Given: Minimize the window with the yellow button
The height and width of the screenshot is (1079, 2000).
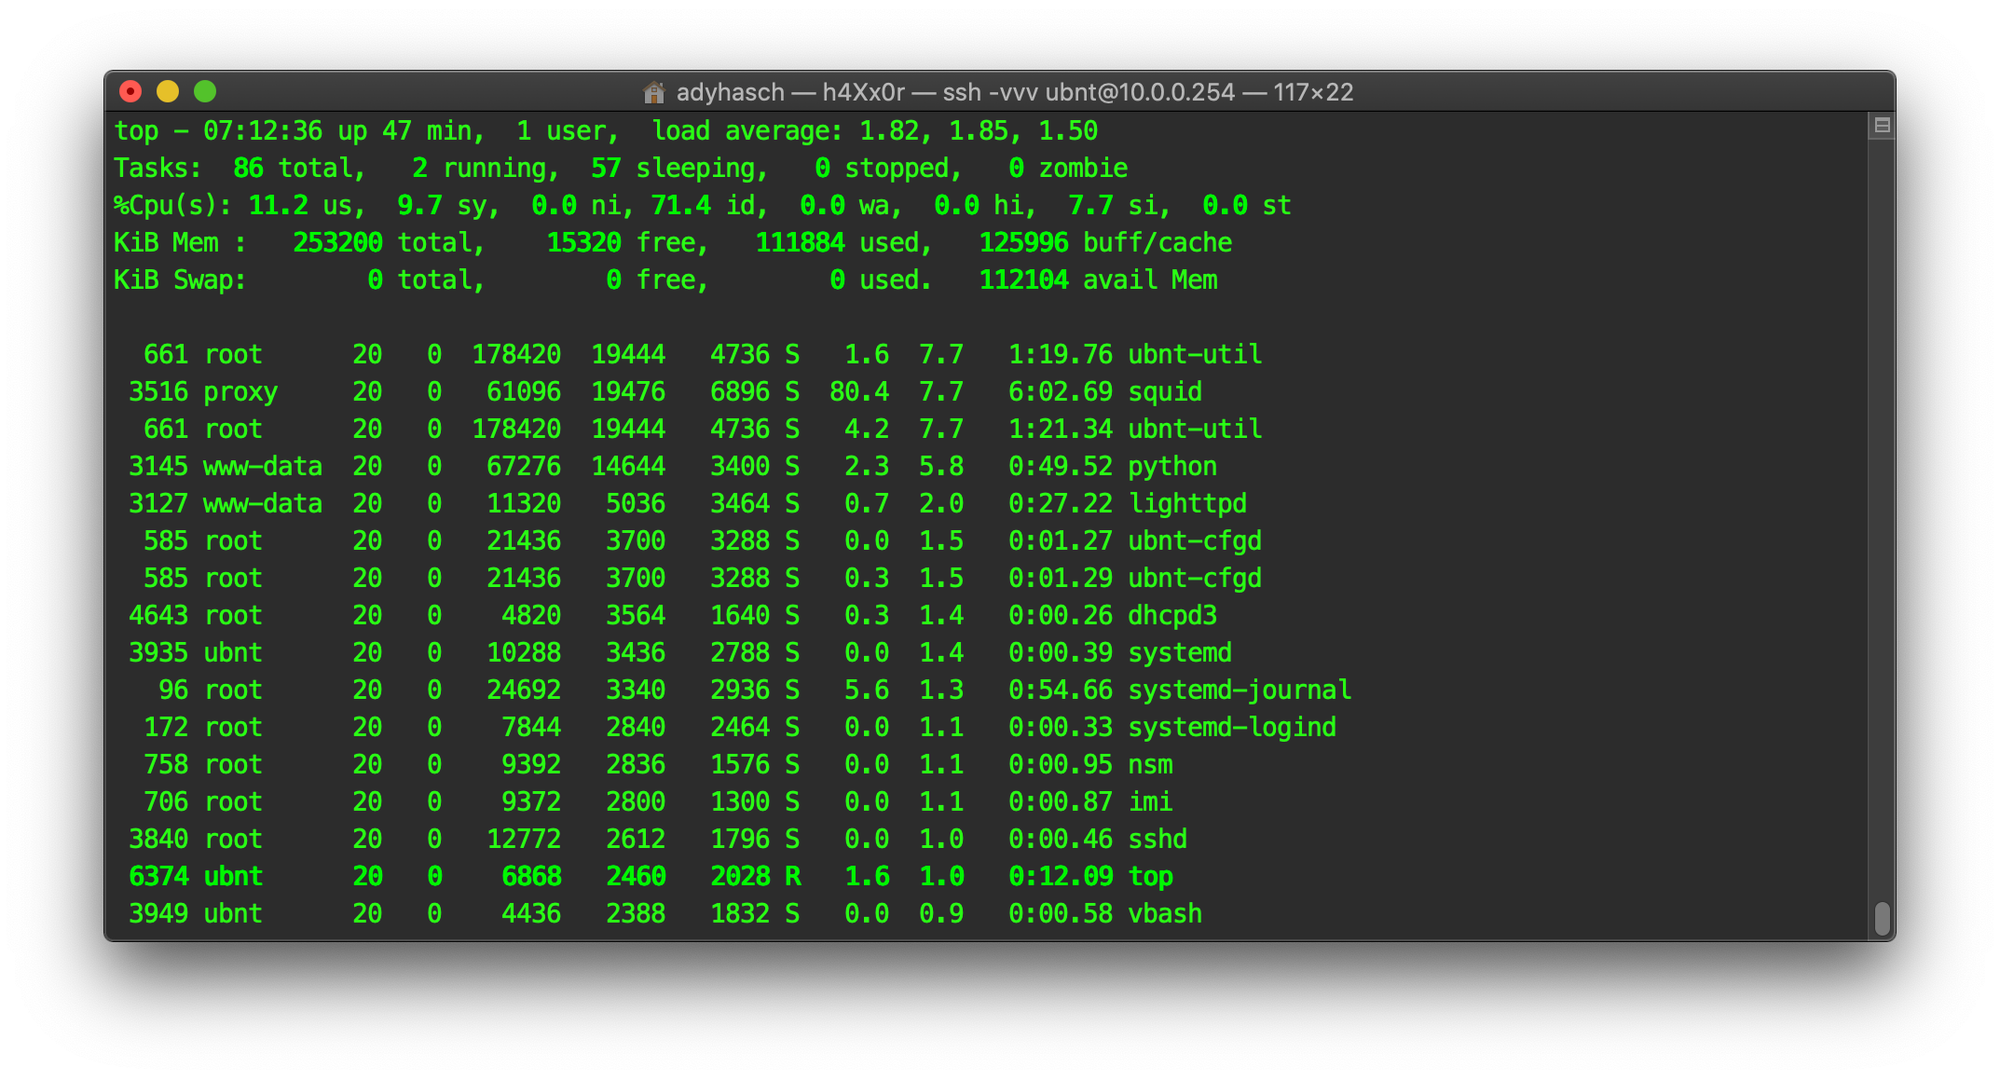Looking at the screenshot, I should pyautogui.click(x=168, y=92).
